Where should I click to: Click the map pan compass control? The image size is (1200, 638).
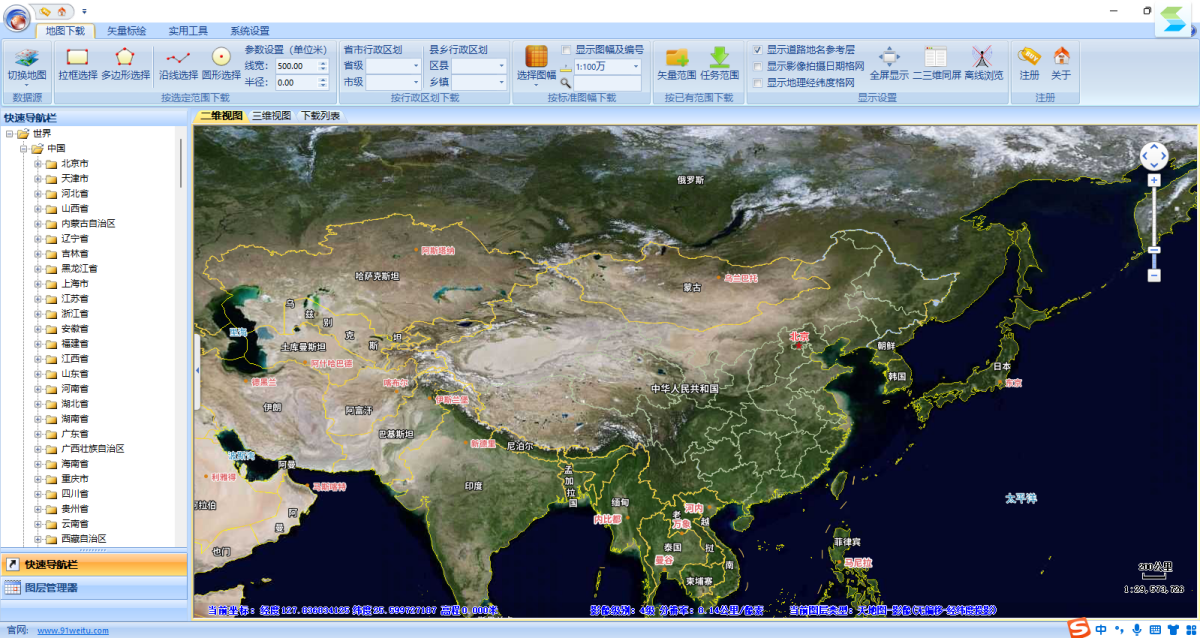(1154, 155)
